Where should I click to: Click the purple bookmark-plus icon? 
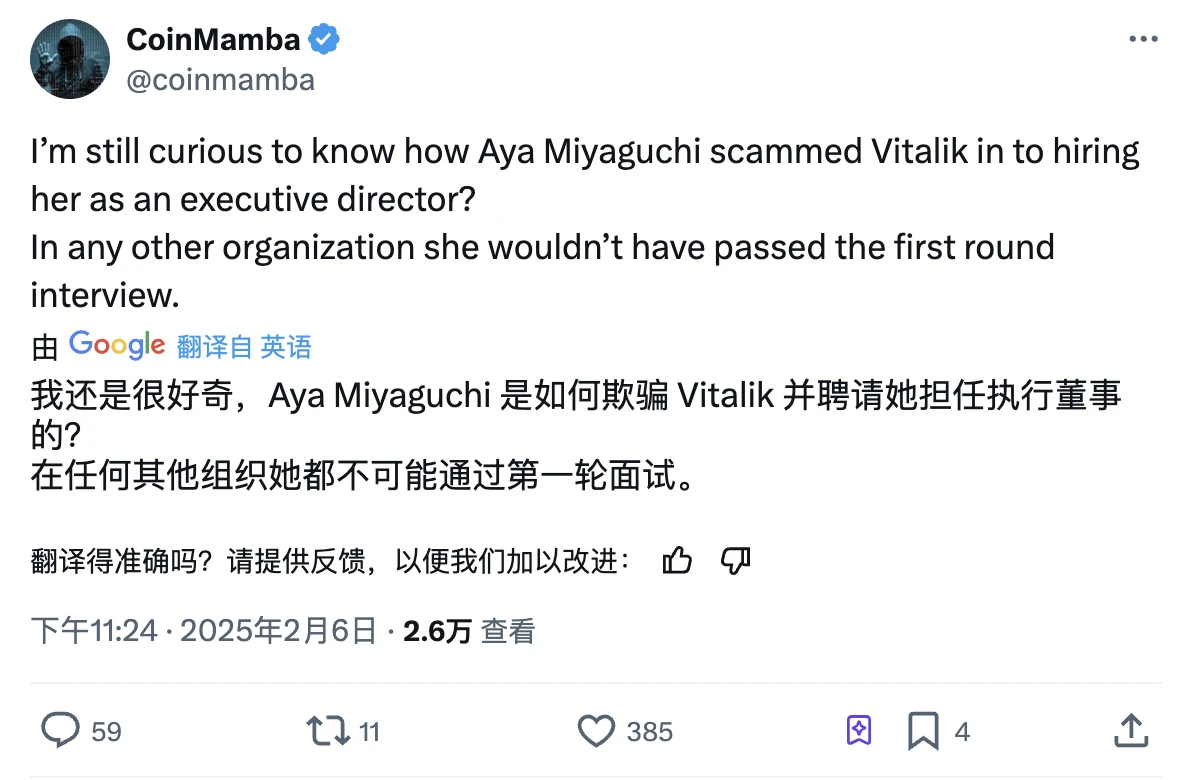pos(859,731)
